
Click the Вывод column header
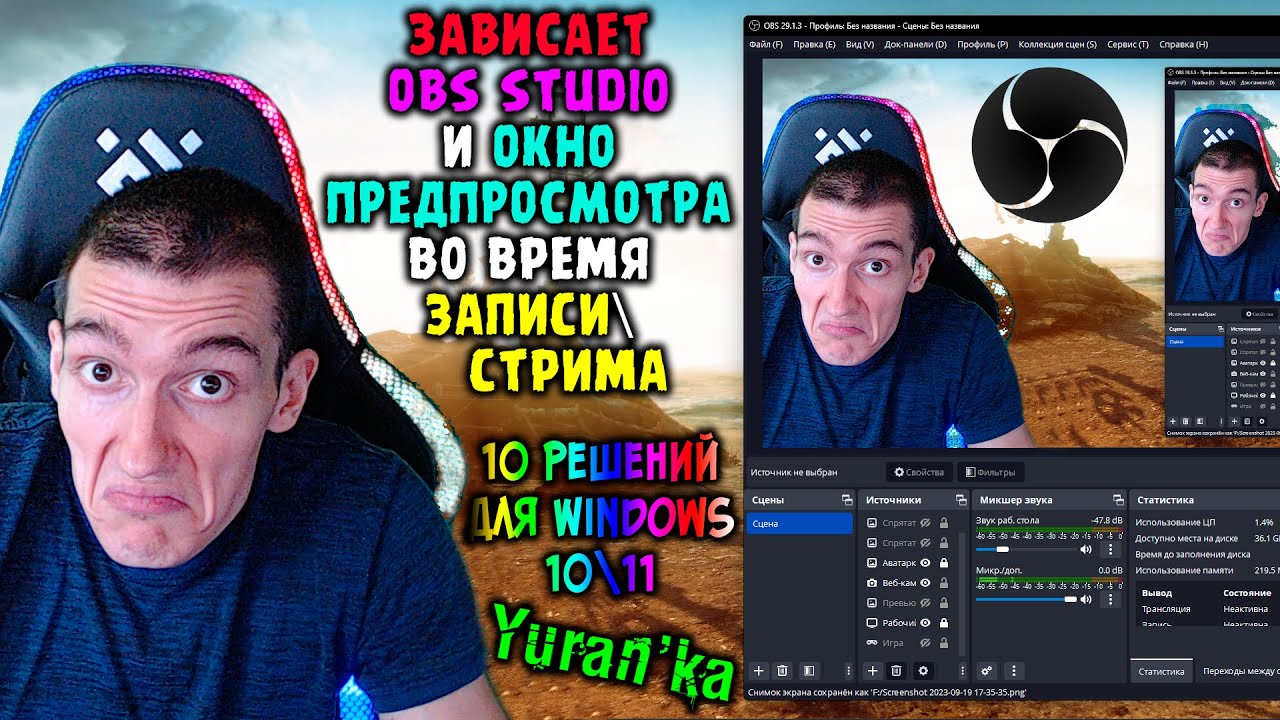pyautogui.click(x=1156, y=593)
